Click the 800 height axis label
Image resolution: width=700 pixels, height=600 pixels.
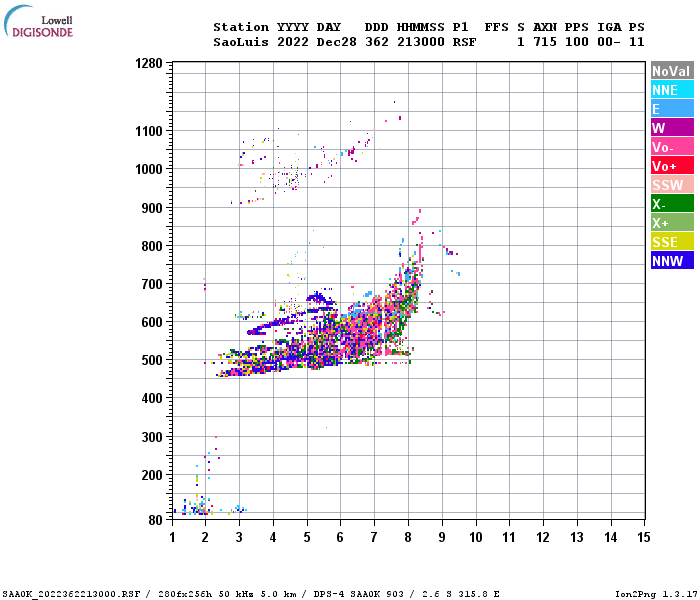click(x=152, y=246)
